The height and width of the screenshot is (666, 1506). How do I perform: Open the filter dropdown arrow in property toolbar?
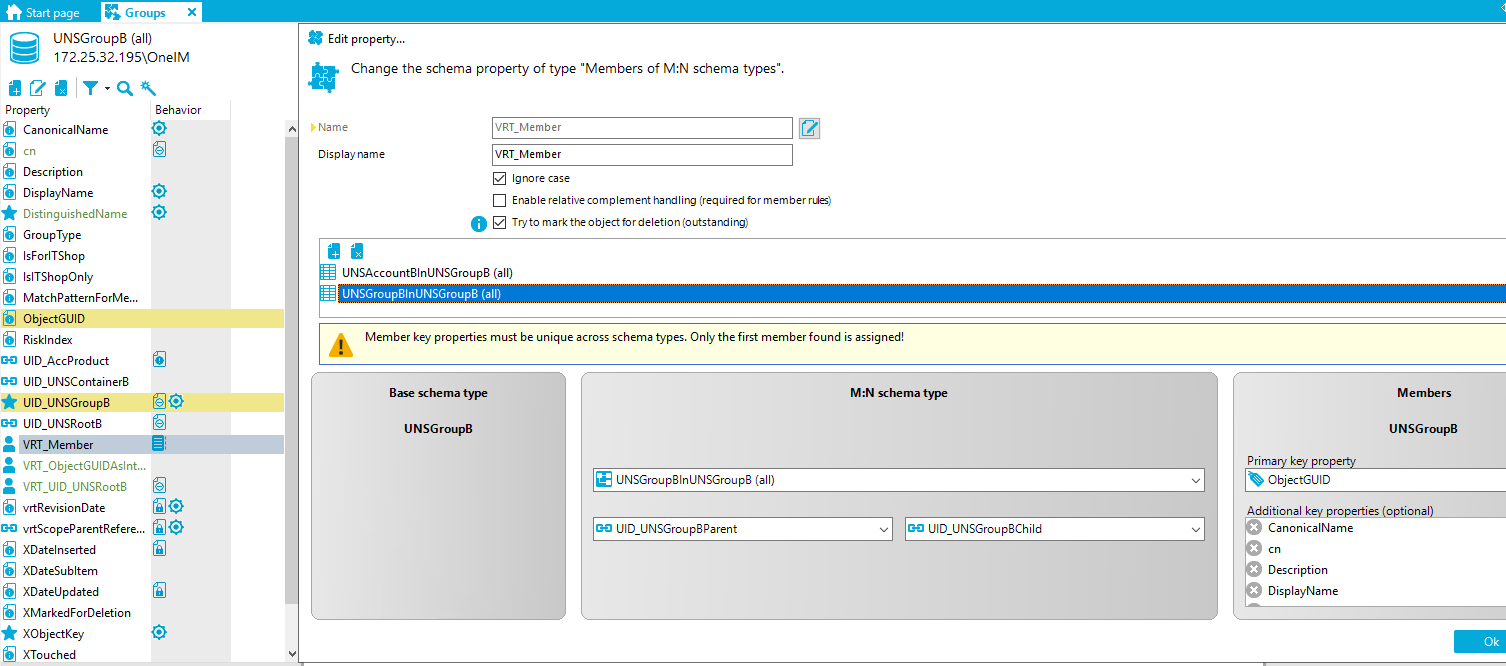pyautogui.click(x=107, y=89)
